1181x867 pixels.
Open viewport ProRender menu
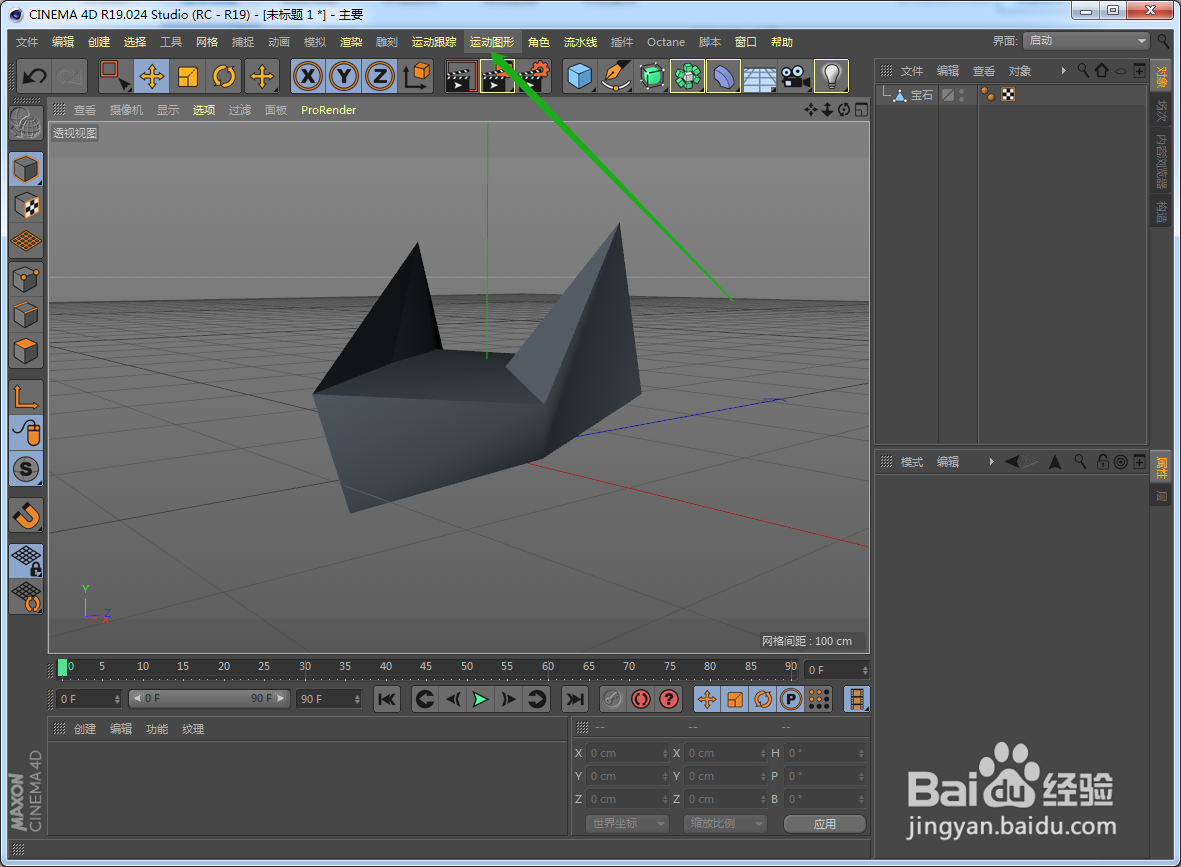(x=328, y=110)
